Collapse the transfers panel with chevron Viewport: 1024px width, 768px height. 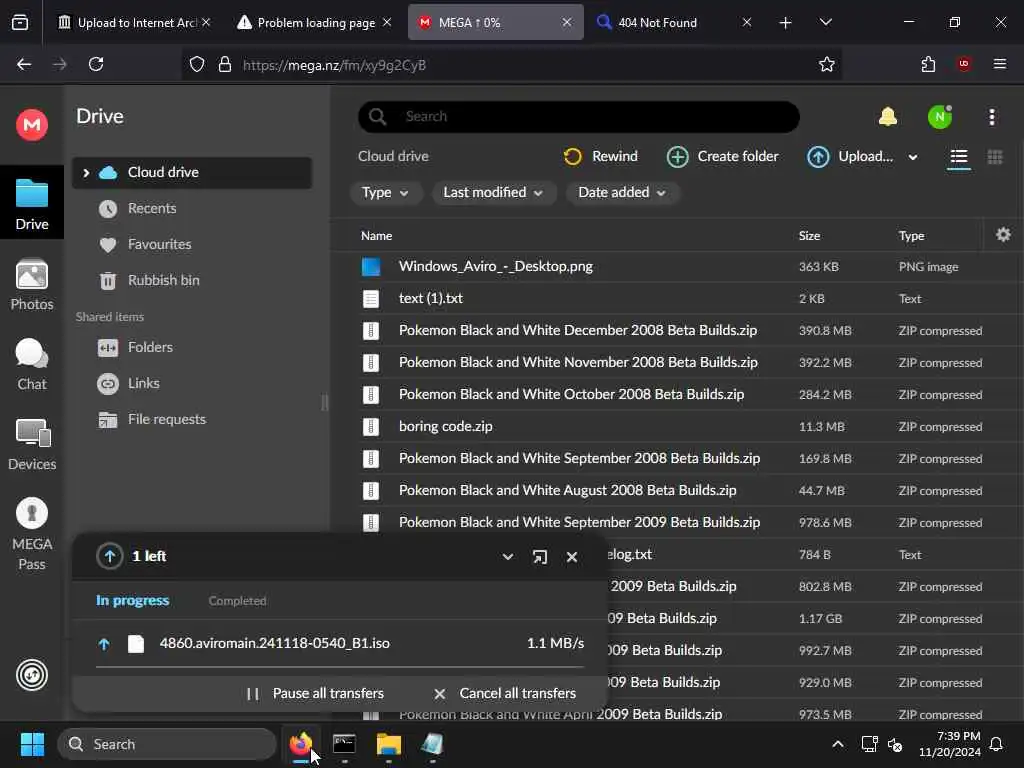pos(507,556)
